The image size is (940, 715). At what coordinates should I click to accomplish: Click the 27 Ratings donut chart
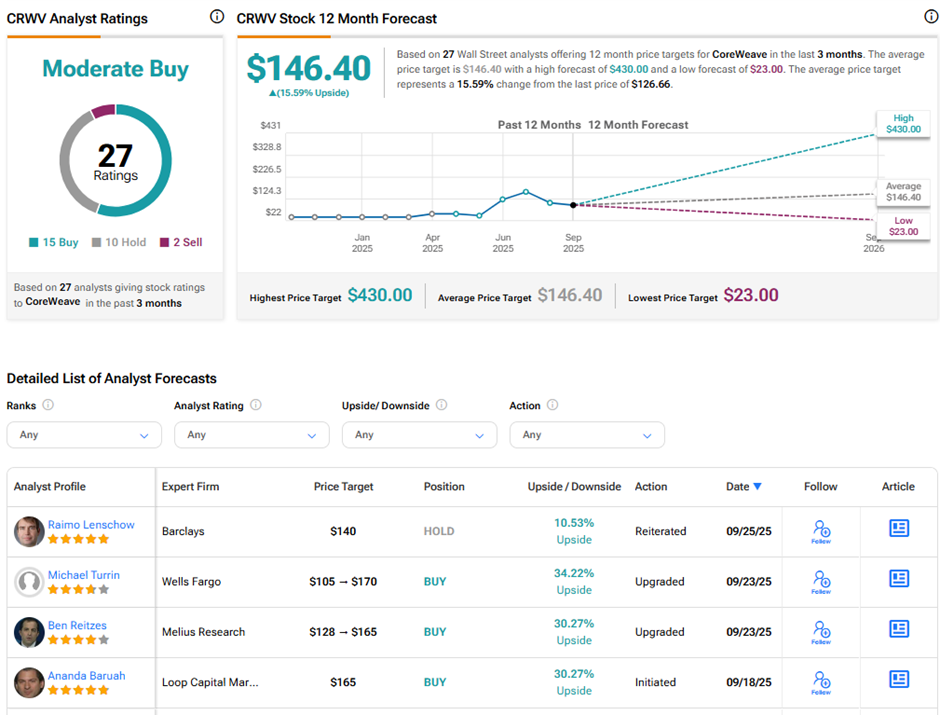click(115, 160)
